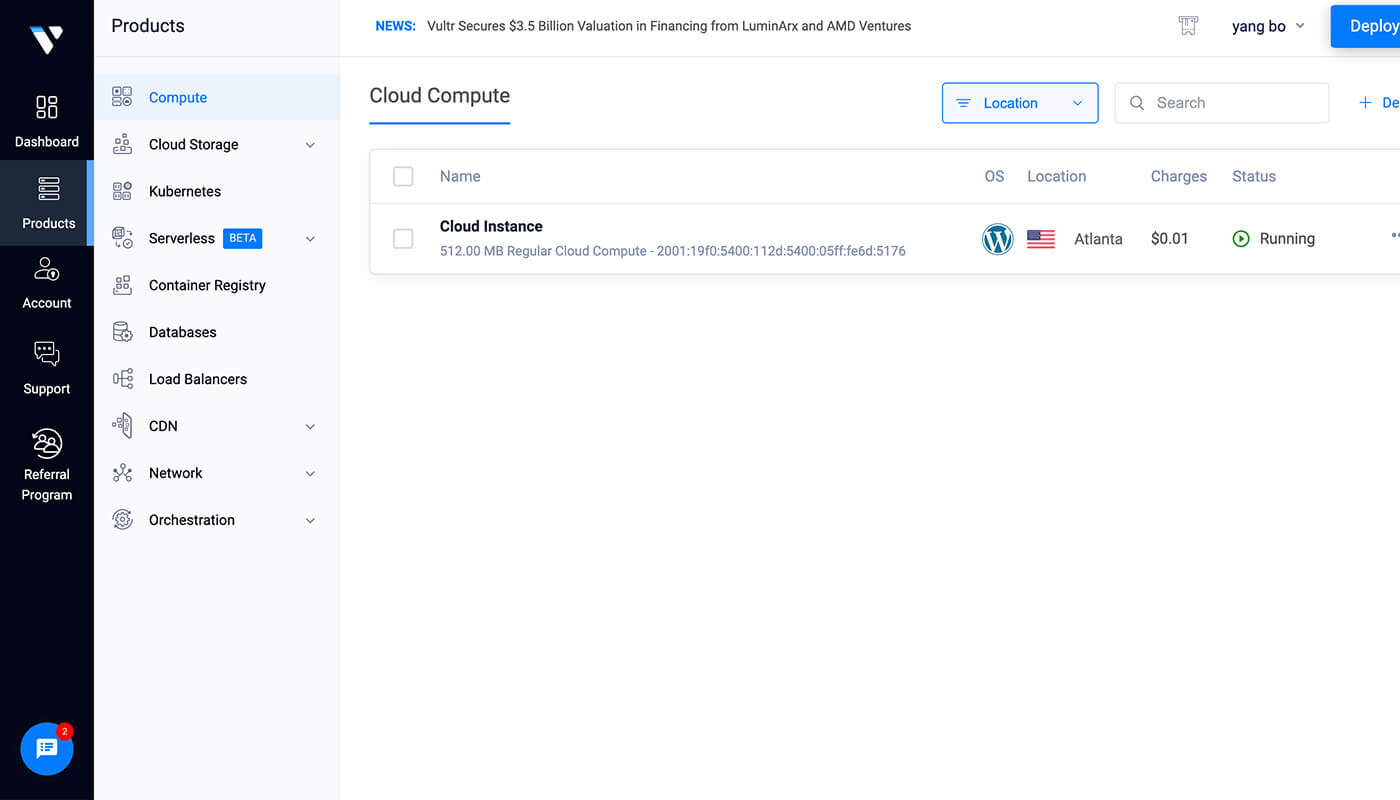
Task: Click the Load Balancers sidebar icon
Action: [x=122, y=379]
